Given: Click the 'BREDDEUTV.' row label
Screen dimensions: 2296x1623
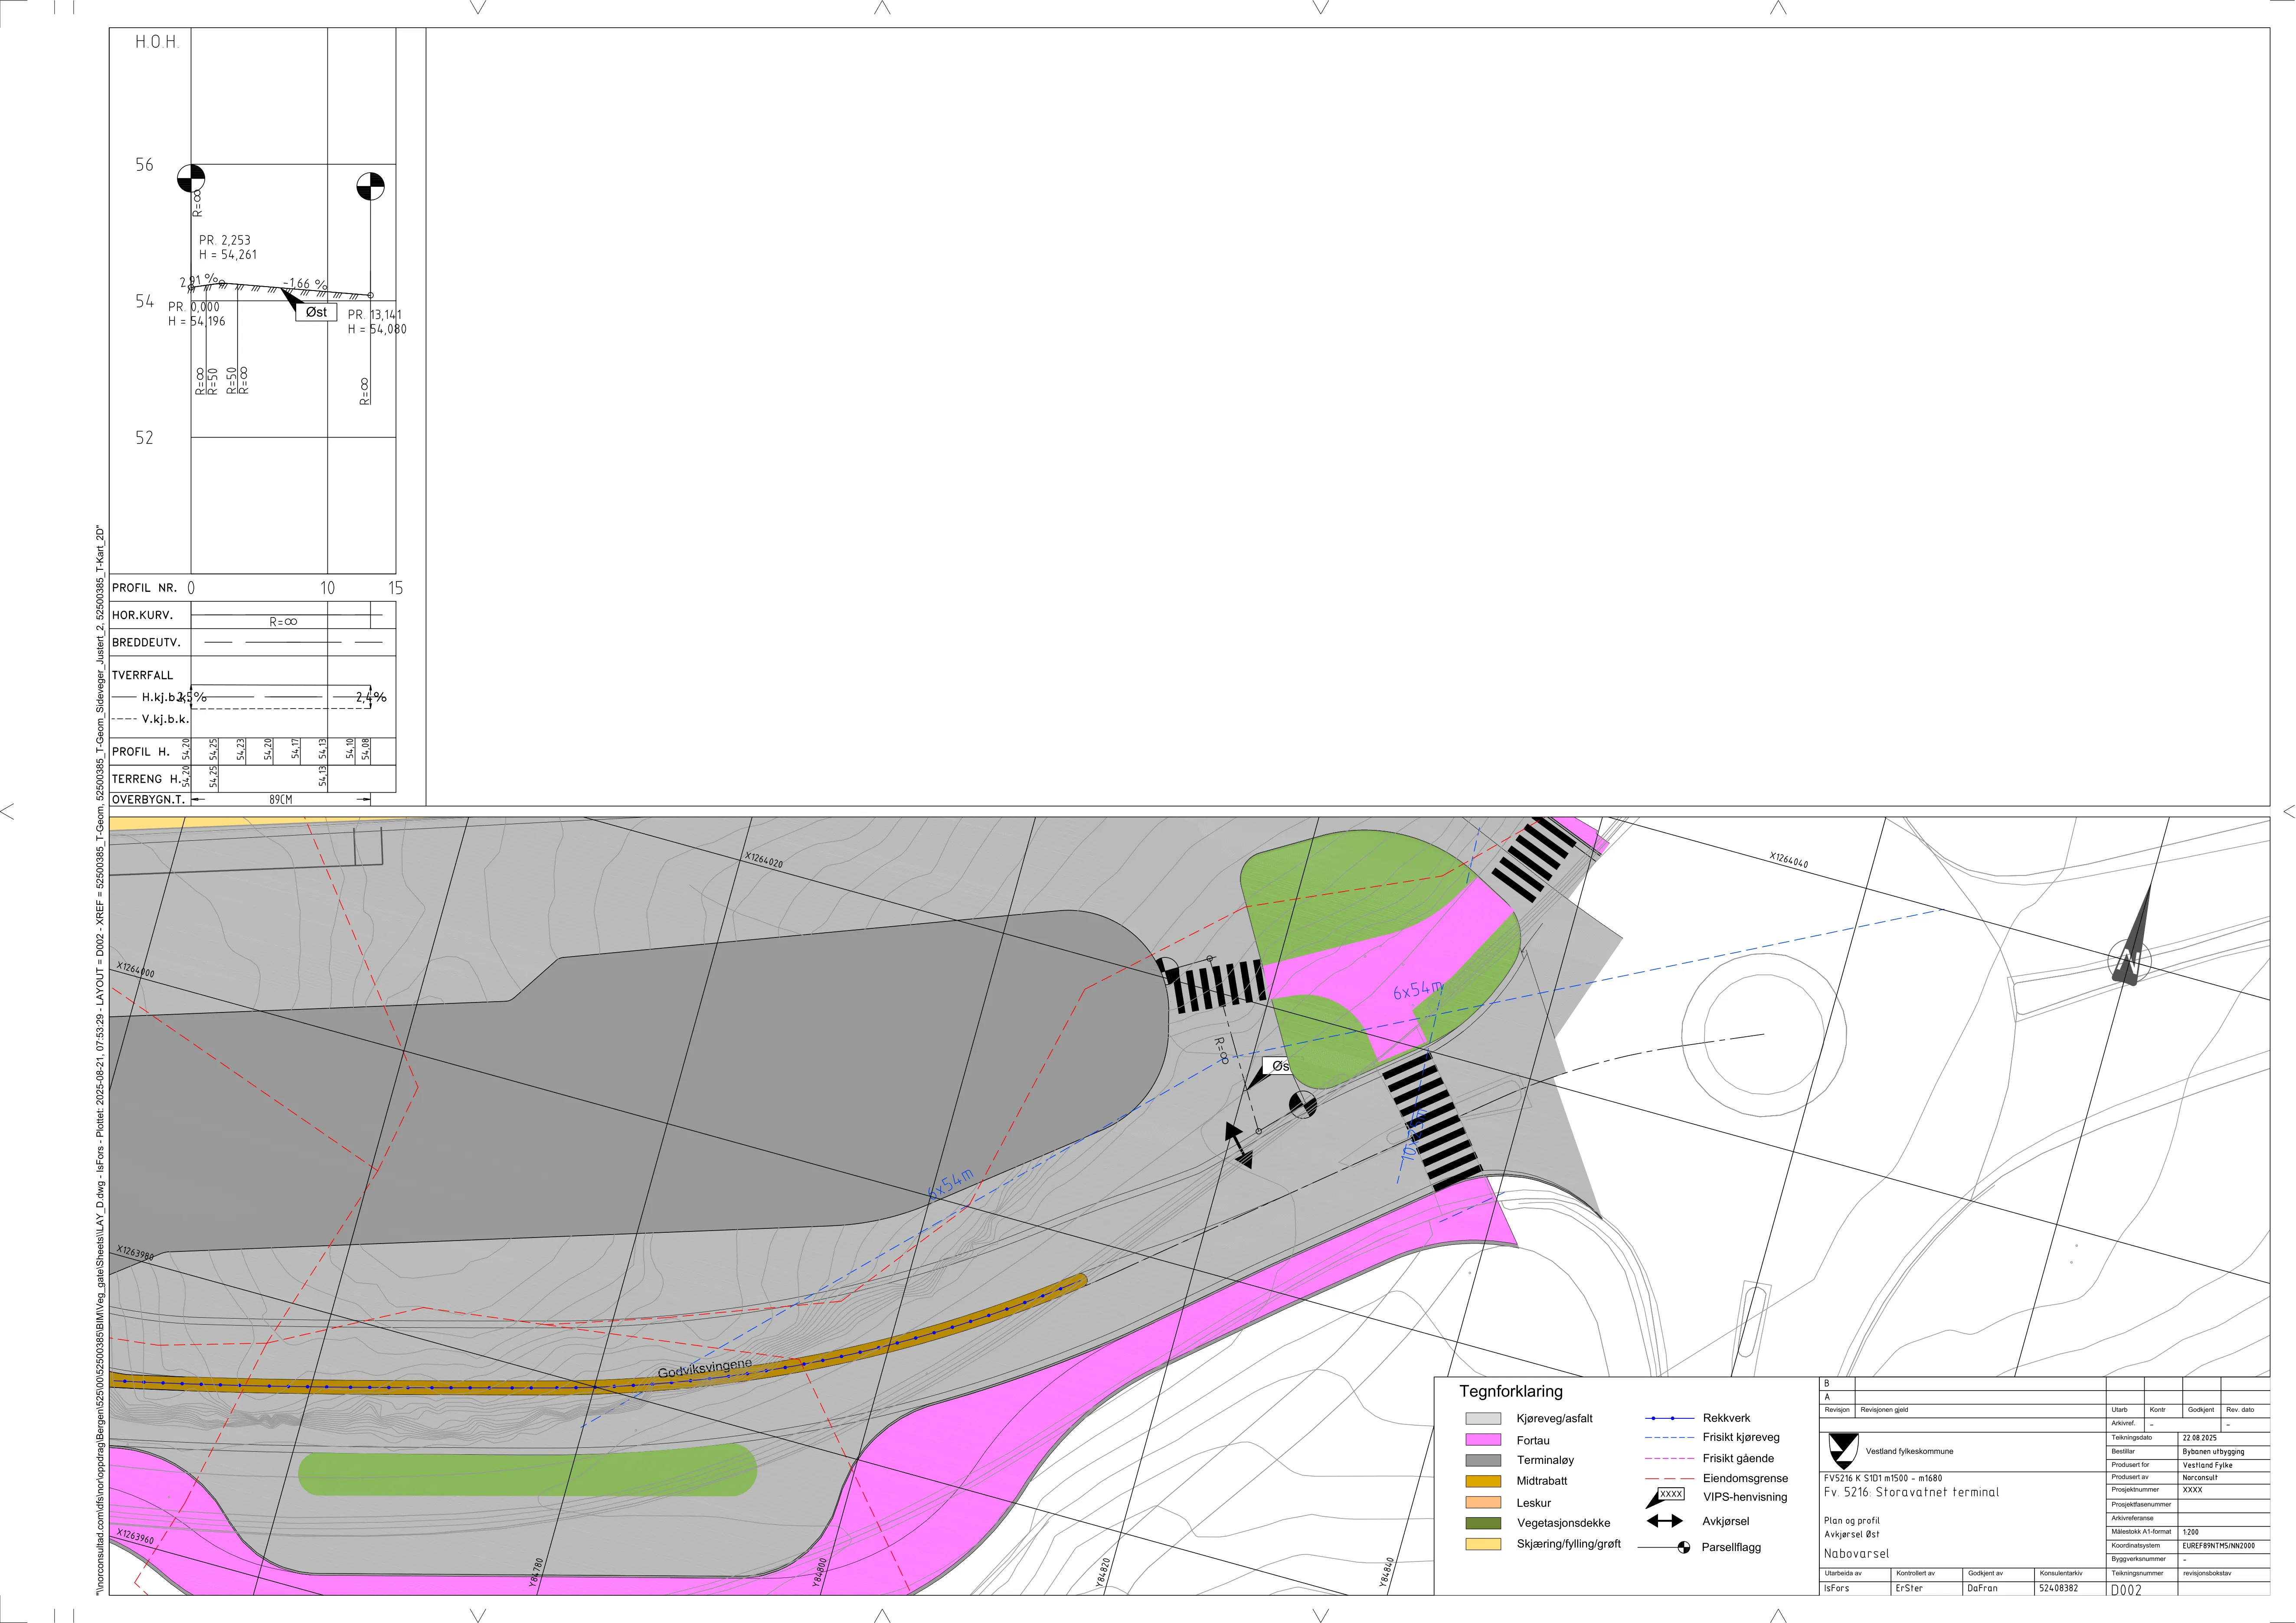Looking at the screenshot, I should coord(146,643).
